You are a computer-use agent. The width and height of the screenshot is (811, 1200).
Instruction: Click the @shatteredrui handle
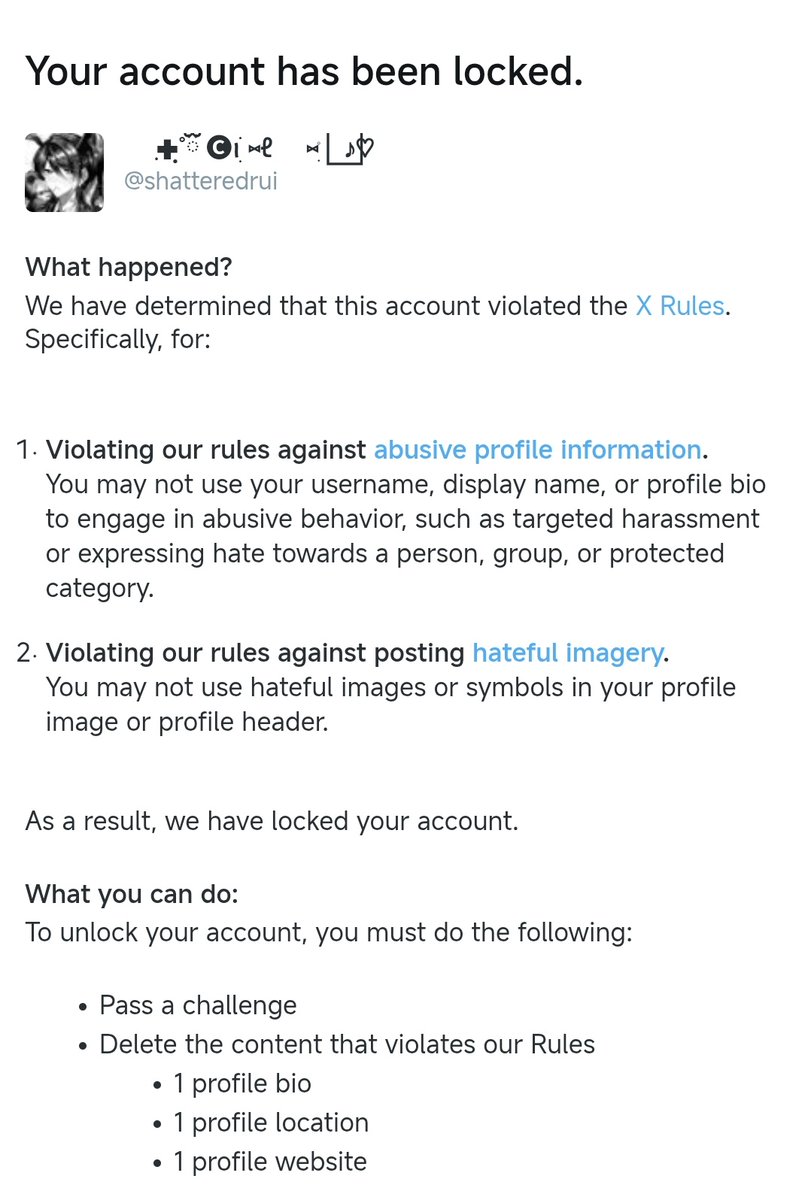(200, 181)
